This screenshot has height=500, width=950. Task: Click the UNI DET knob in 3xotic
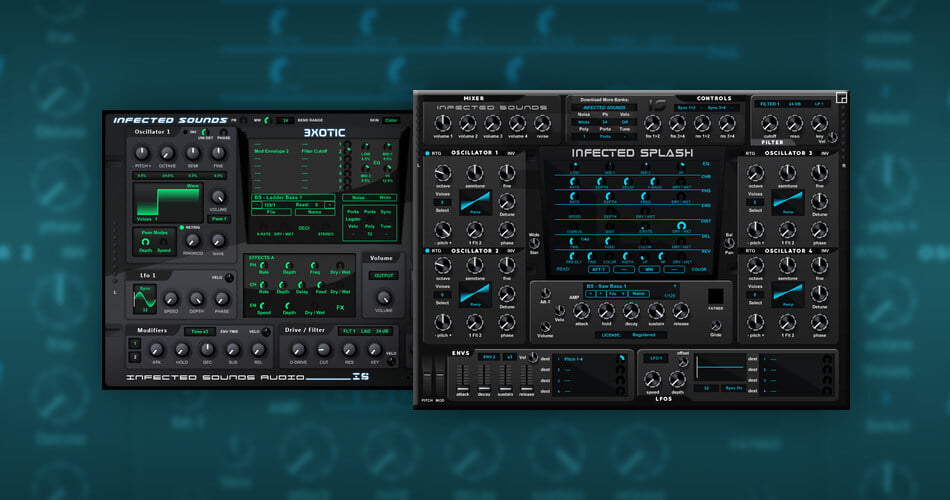(x=205, y=132)
